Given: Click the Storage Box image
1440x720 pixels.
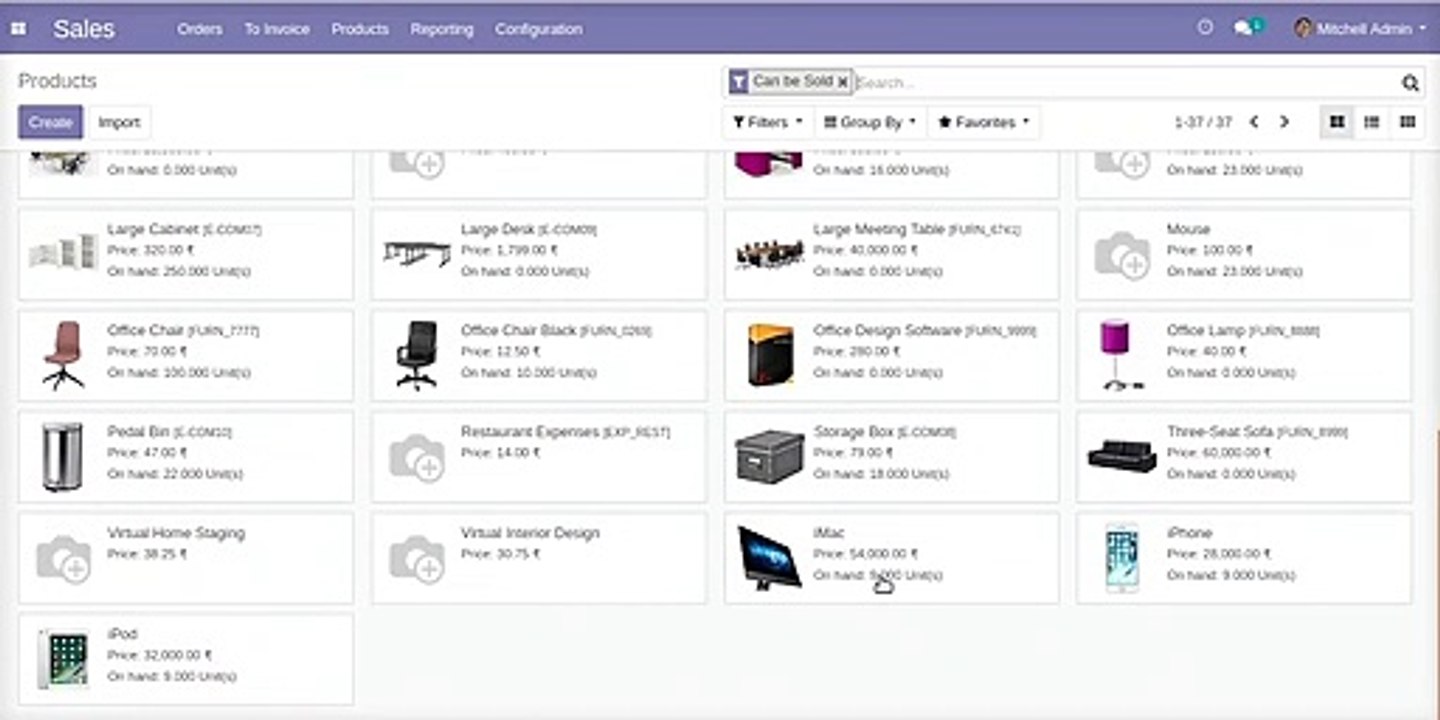Looking at the screenshot, I should [769, 457].
